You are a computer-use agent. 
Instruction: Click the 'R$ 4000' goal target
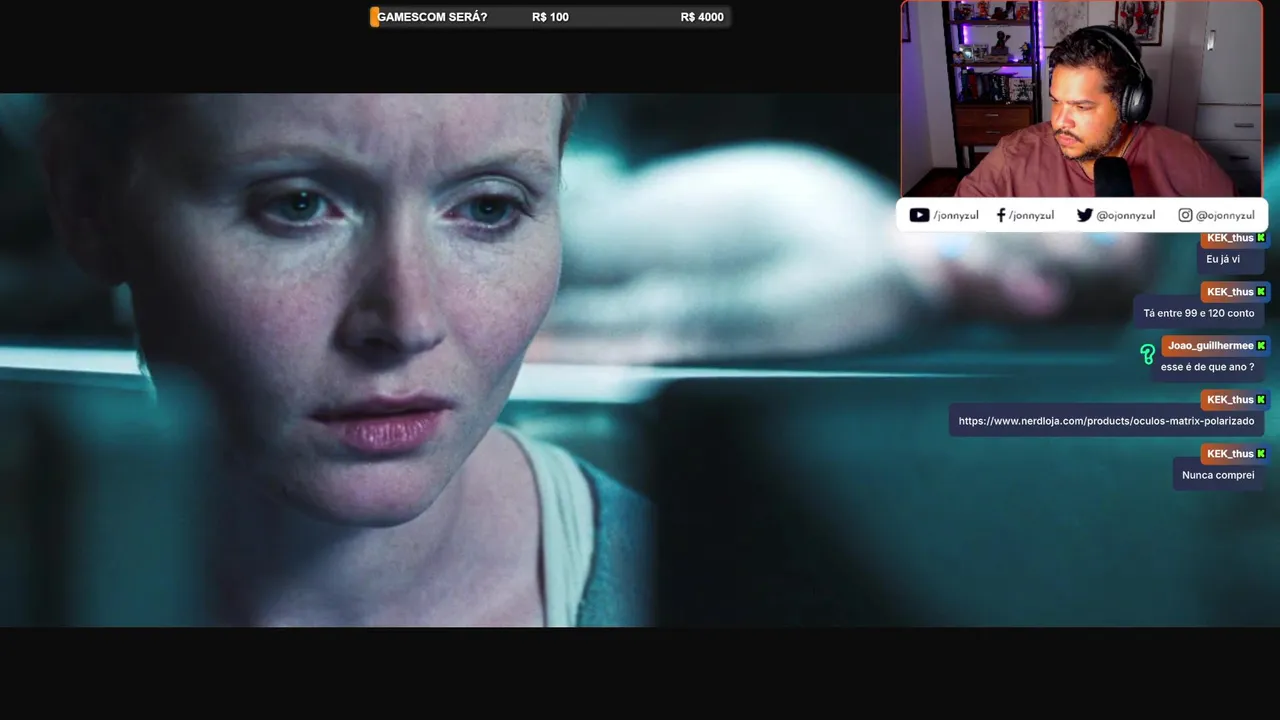[702, 17]
